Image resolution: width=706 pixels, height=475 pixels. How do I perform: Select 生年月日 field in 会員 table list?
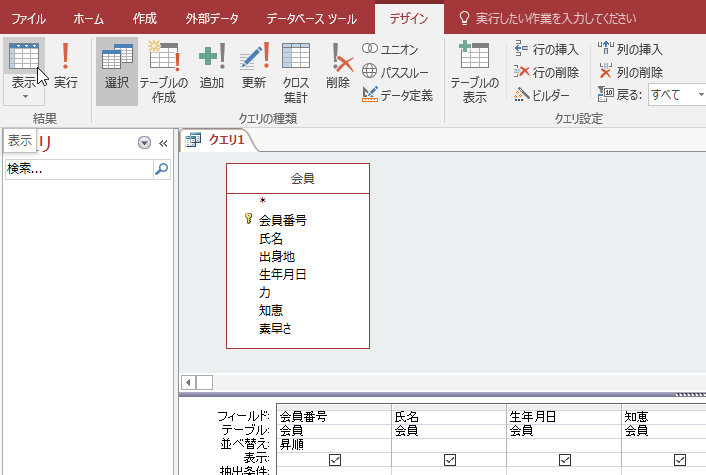[x=283, y=274]
